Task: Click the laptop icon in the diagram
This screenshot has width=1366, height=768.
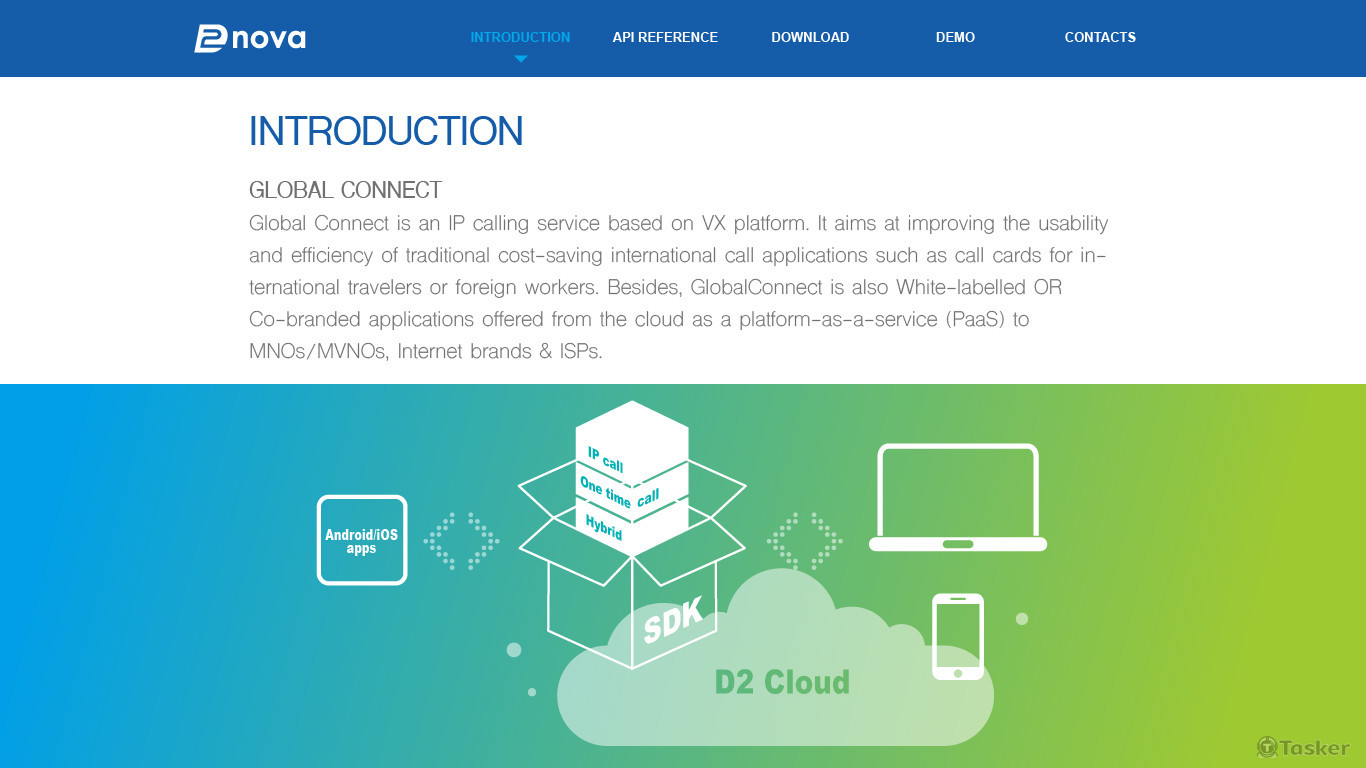Action: click(x=958, y=497)
